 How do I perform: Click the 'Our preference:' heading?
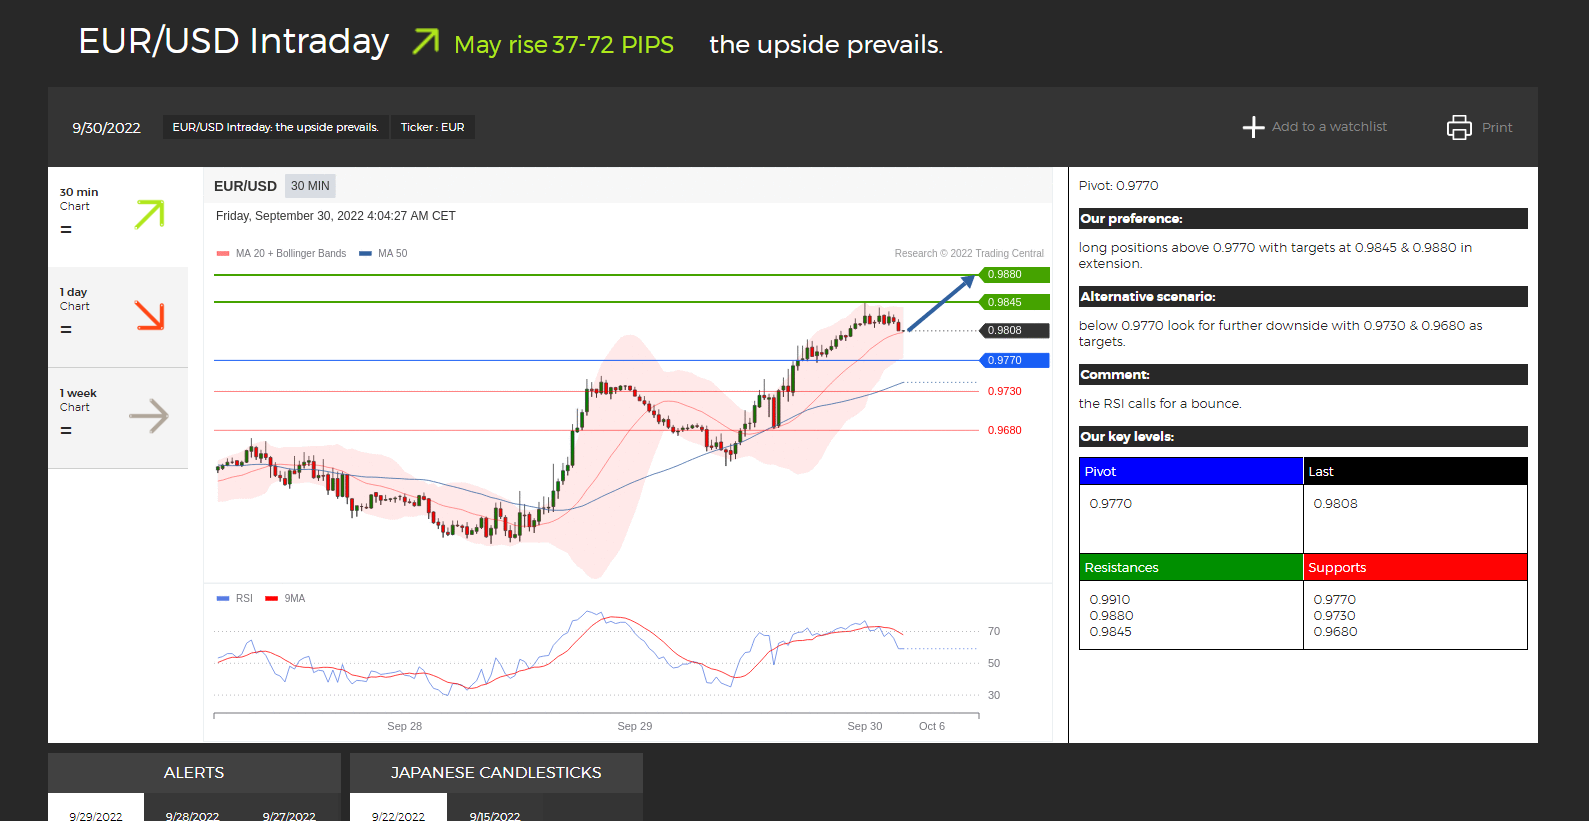1303,218
